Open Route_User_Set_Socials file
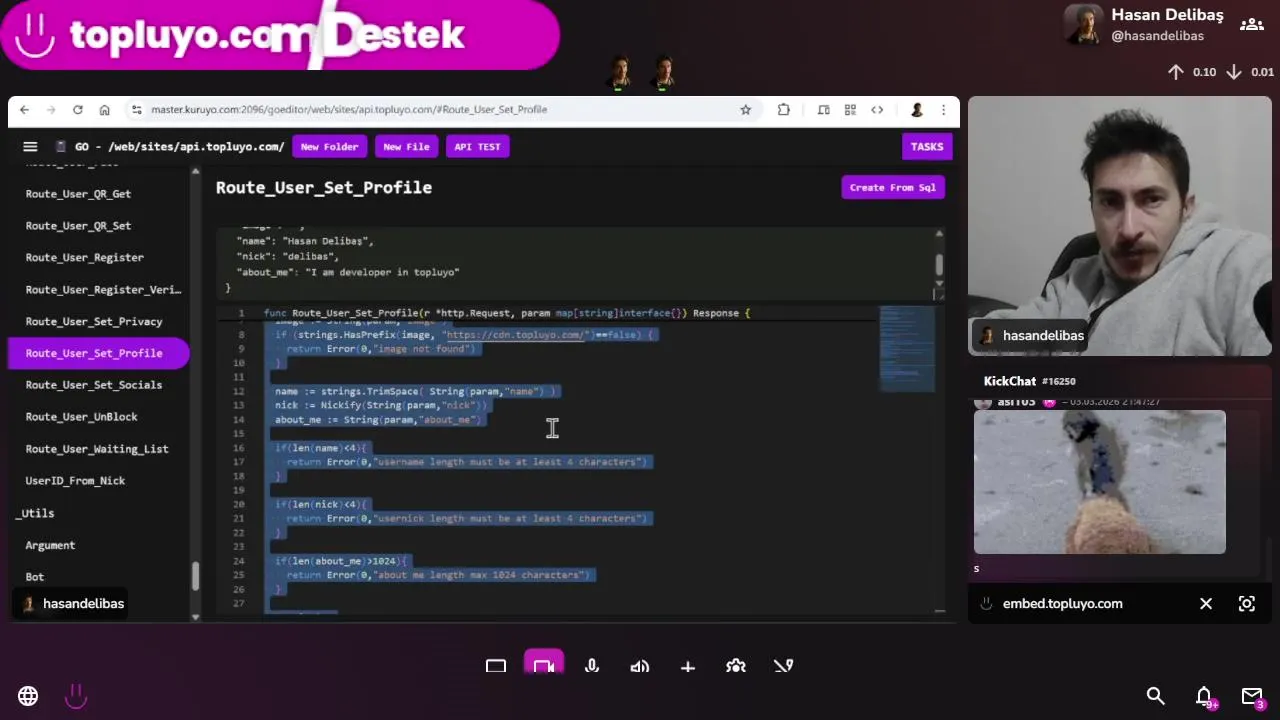This screenshot has height=720, width=1280. click(x=94, y=385)
